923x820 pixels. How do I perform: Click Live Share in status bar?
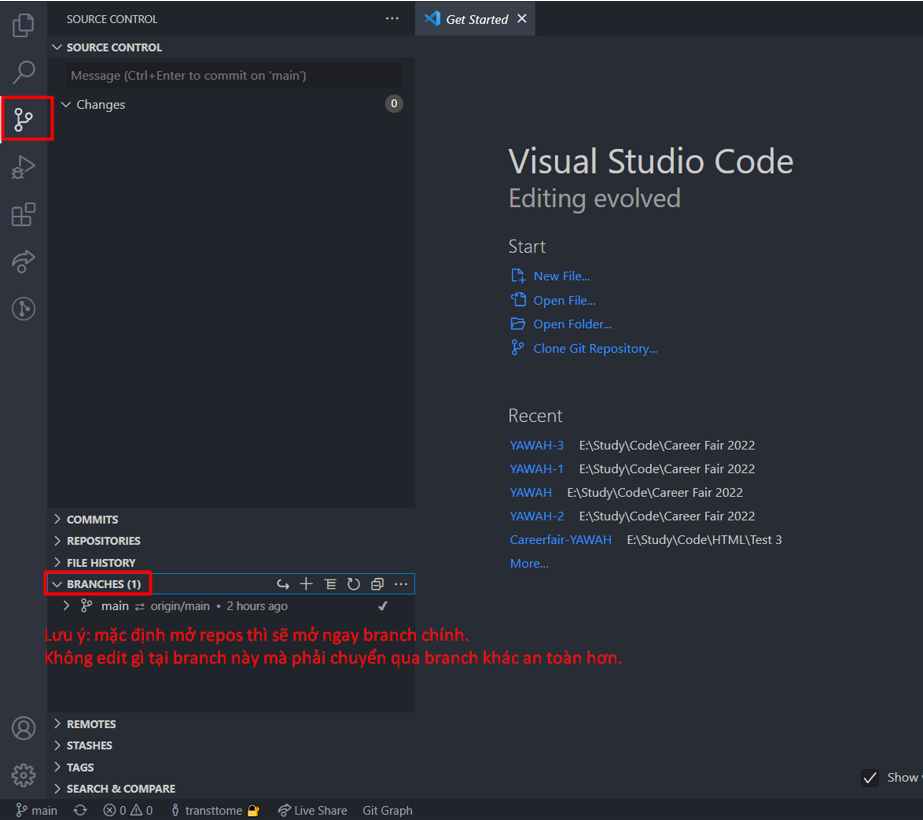[x=313, y=811]
